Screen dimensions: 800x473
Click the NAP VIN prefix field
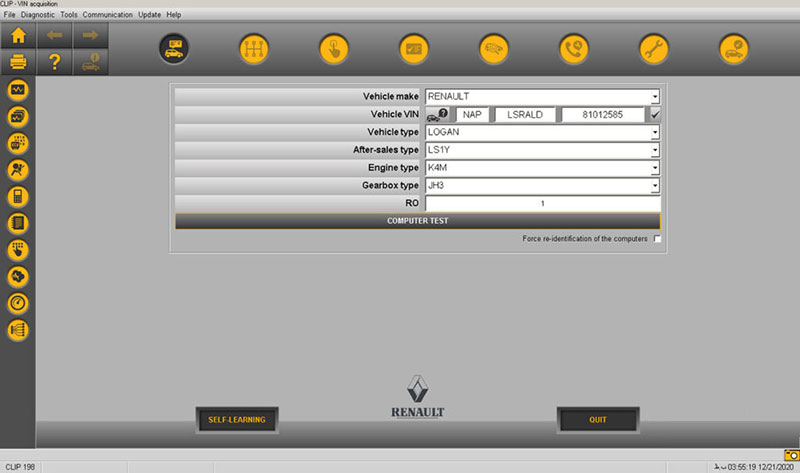[472, 115]
